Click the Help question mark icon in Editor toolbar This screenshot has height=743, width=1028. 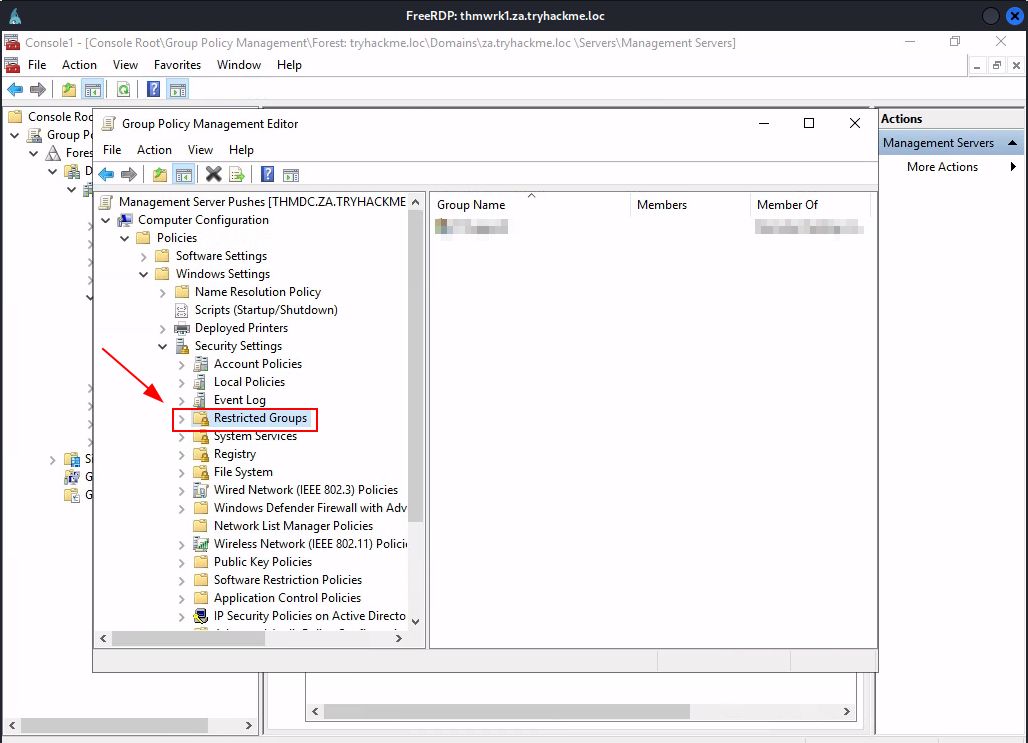267,174
